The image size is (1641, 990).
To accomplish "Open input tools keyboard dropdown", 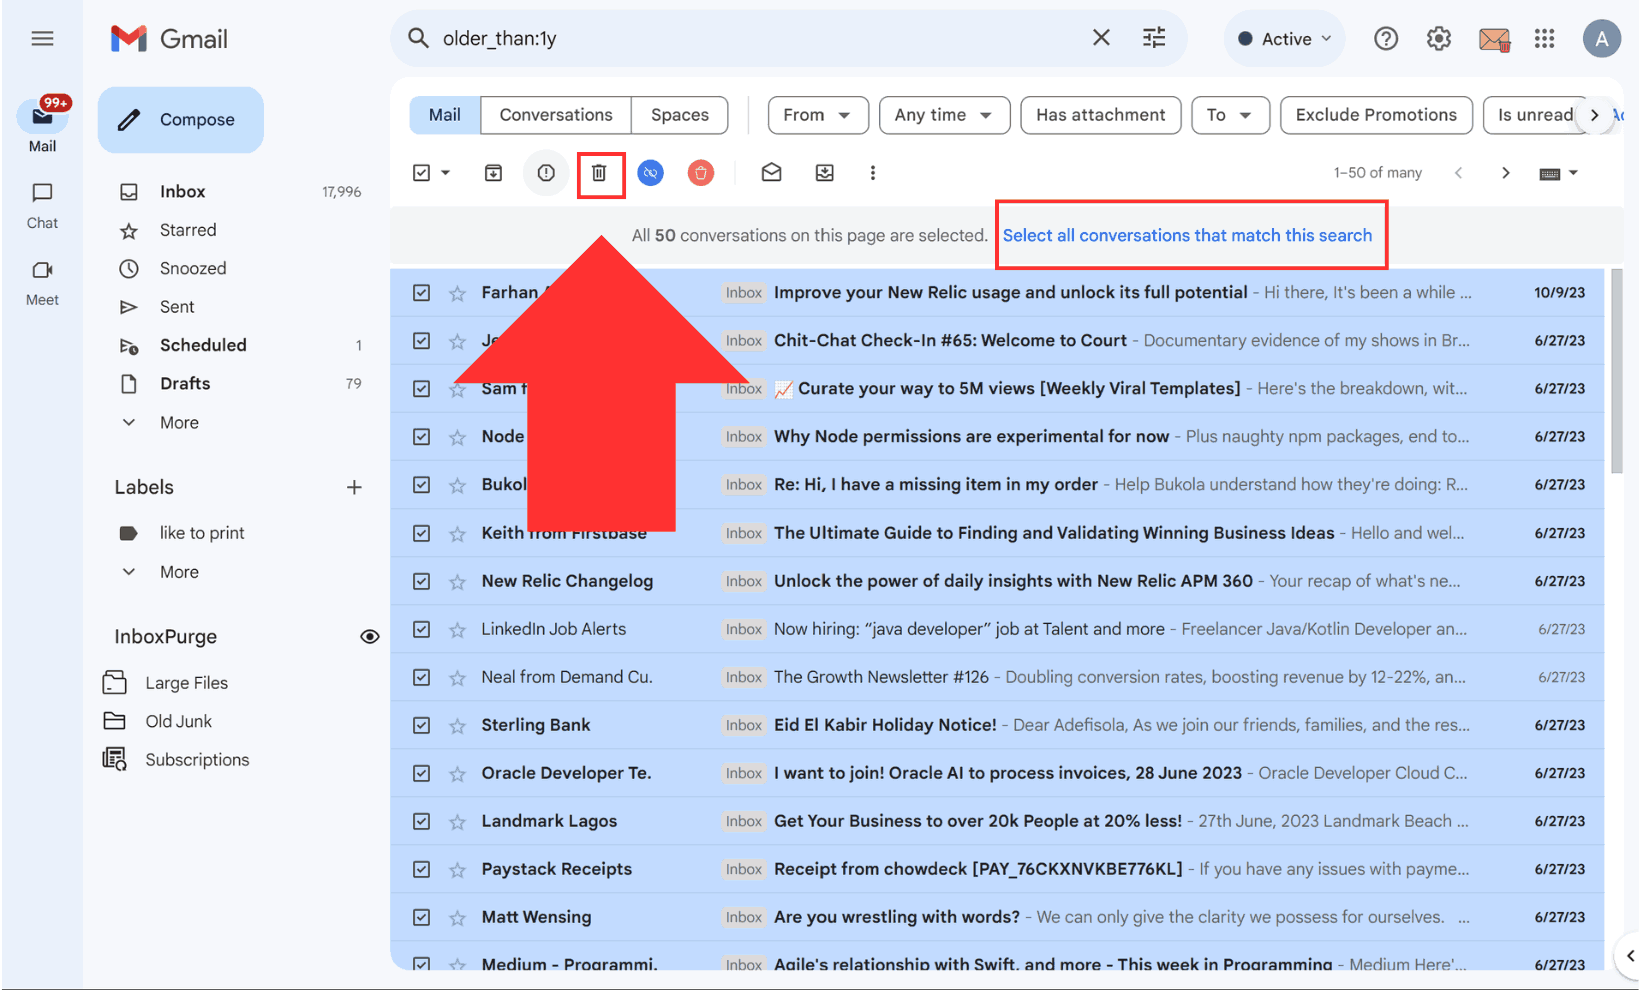I will 1558,173.
